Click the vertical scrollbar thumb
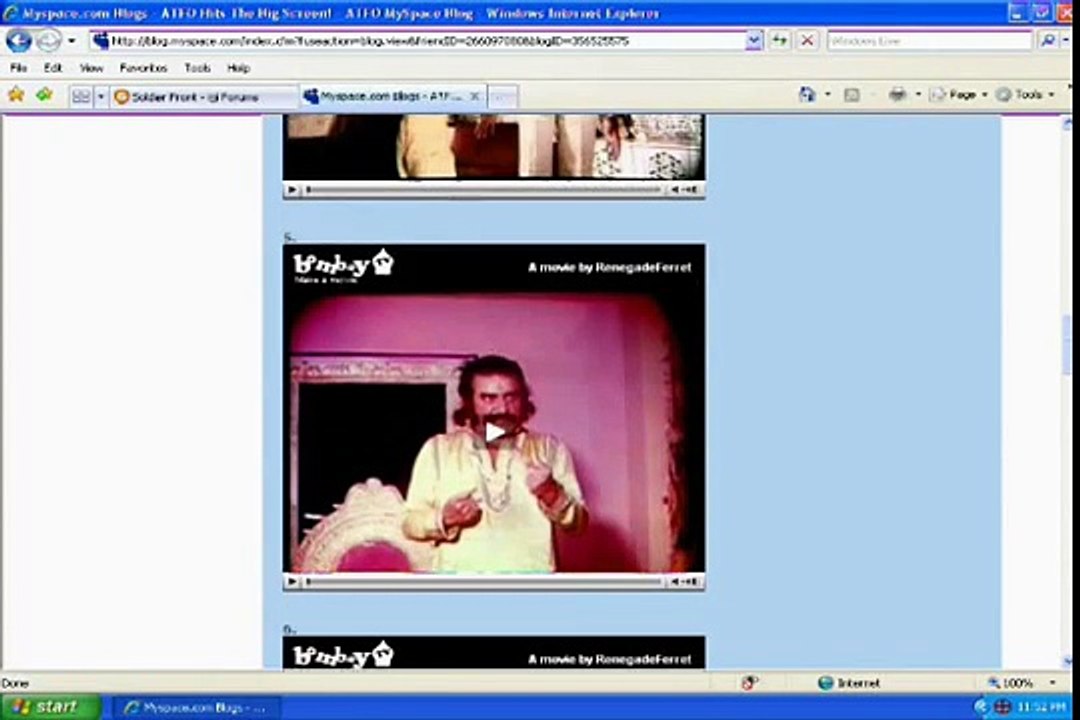The image size is (1080, 720). point(1068,344)
